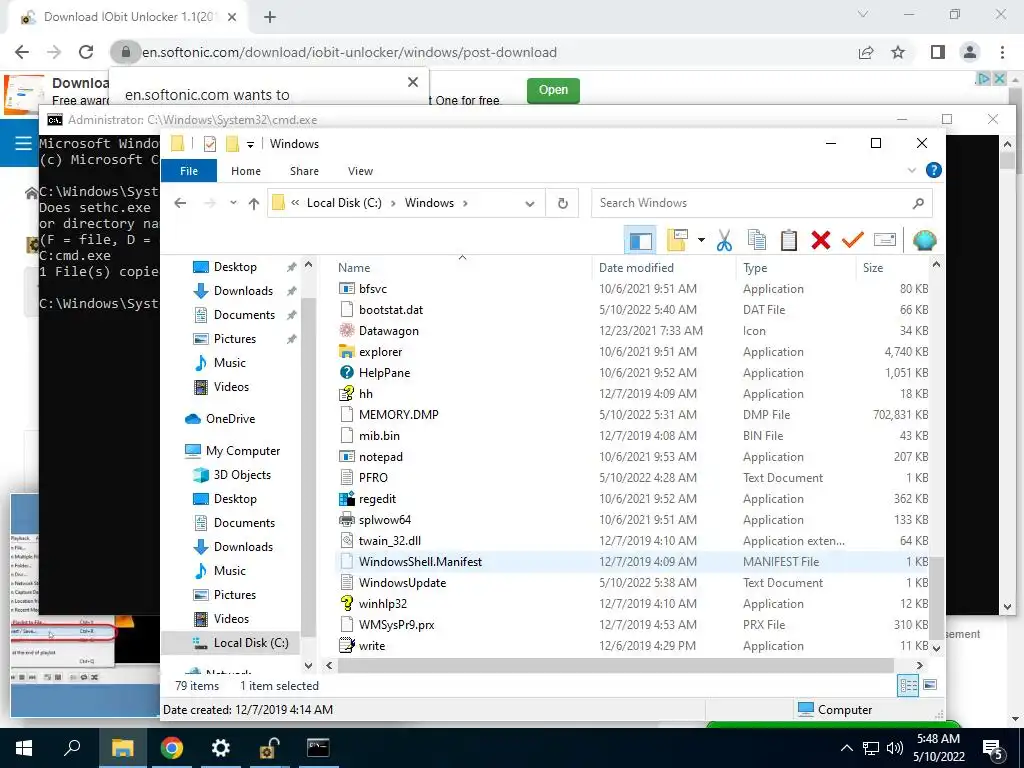Open Explorer recent locations dropdown
Image resolution: width=1024 pixels, height=768 pixels.
click(233, 203)
